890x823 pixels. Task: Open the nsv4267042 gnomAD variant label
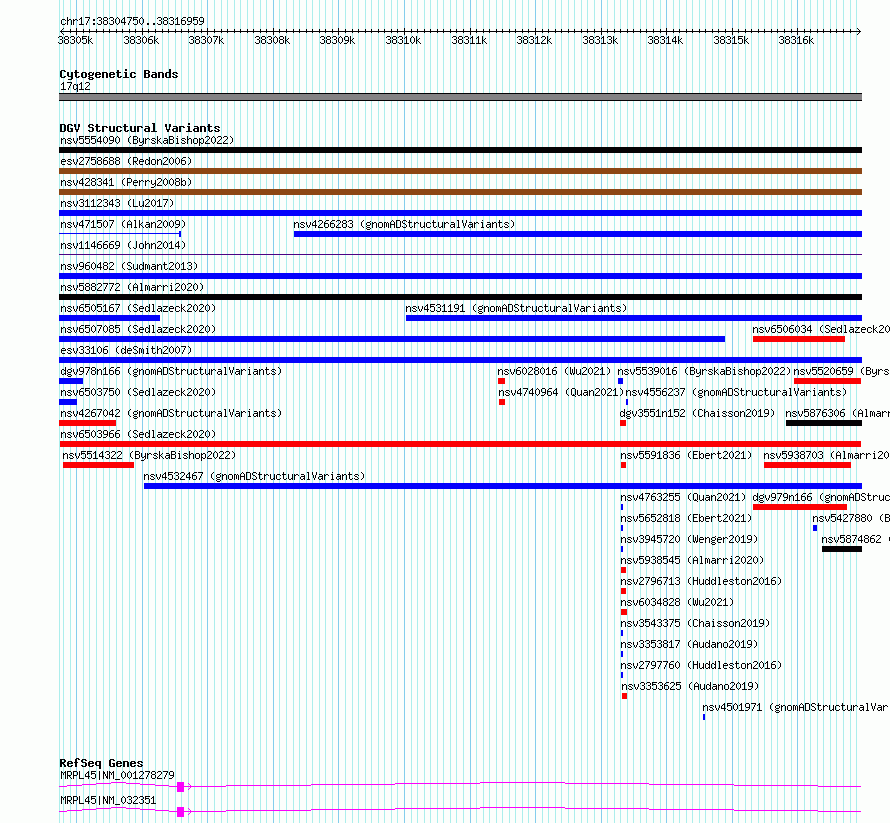pyautogui.click(x=171, y=413)
